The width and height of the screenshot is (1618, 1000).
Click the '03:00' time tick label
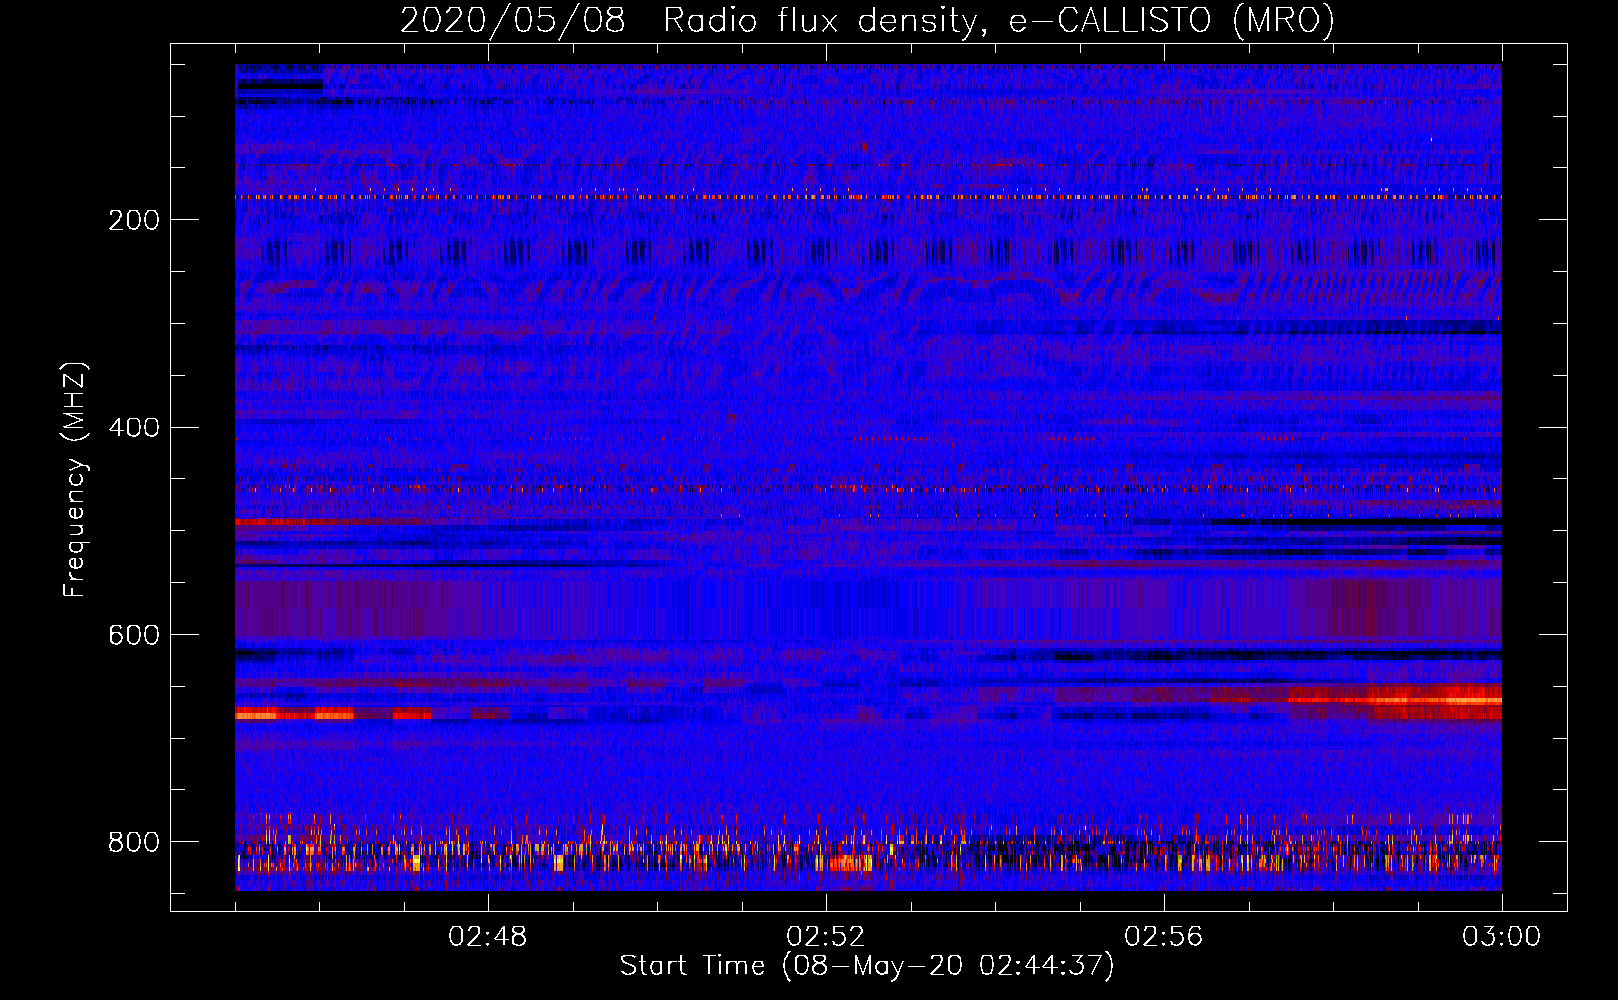coord(1502,937)
